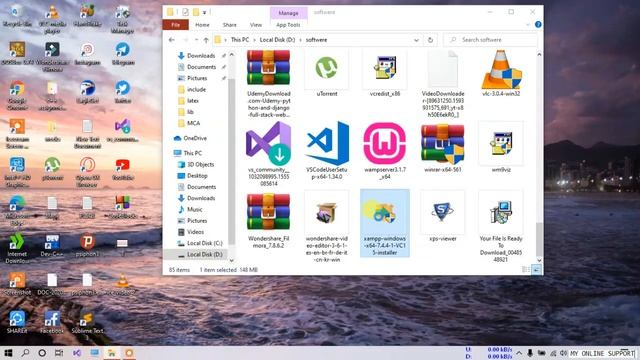Go back with the Back arrow
Viewport: 640px width, 360px height.
(172, 40)
